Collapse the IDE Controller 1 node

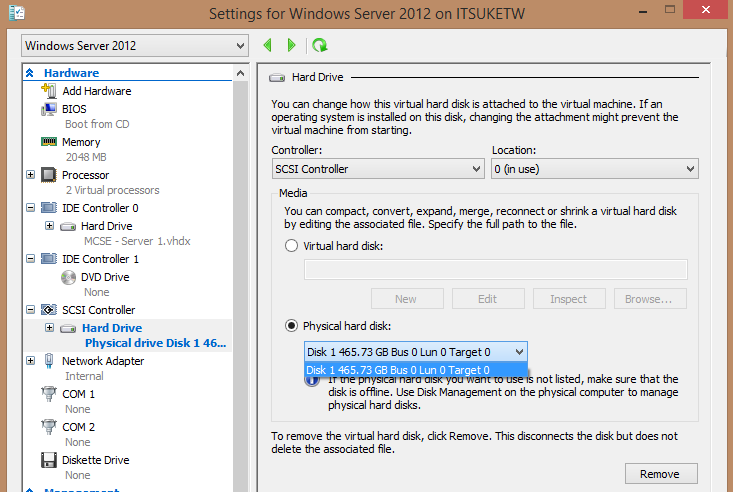click(x=30, y=259)
